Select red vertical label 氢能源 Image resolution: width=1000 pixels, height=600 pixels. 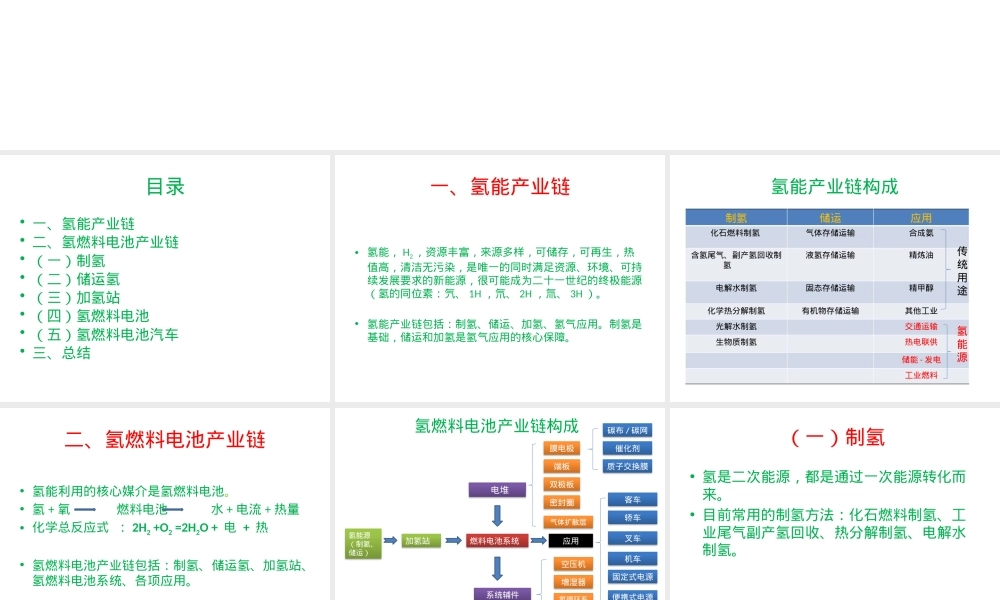pyautogui.click(x=962, y=344)
